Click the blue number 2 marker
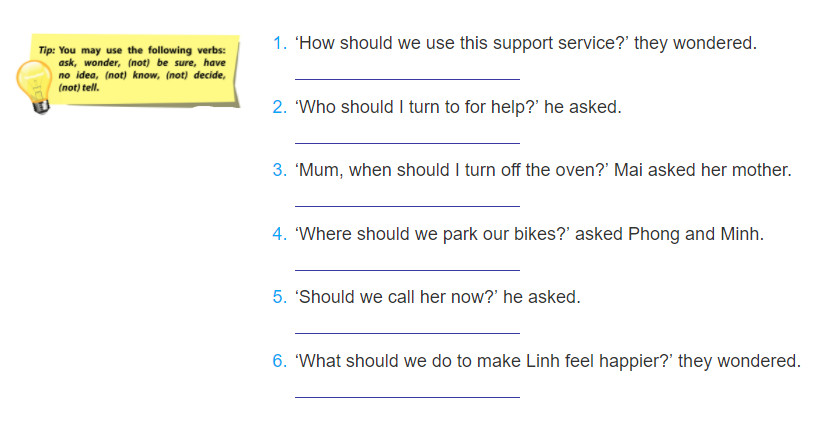This screenshot has height=431, width=824. [280, 107]
